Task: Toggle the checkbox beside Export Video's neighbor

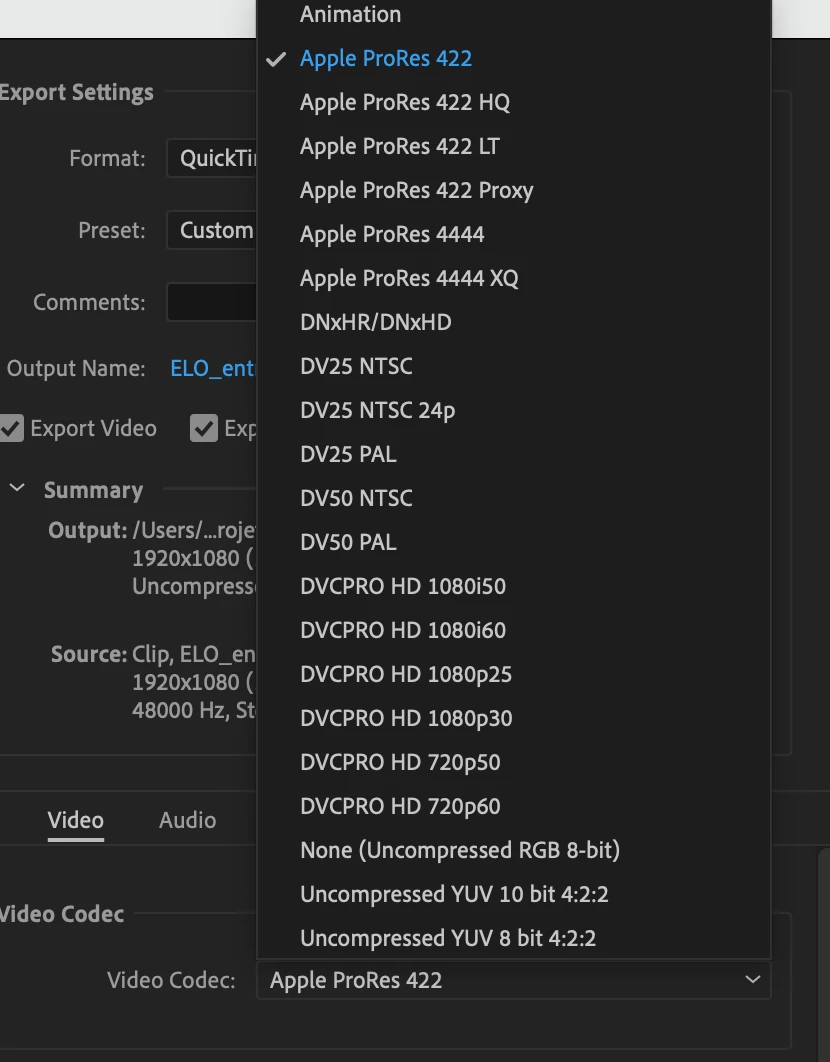Action: pyautogui.click(x=204, y=428)
